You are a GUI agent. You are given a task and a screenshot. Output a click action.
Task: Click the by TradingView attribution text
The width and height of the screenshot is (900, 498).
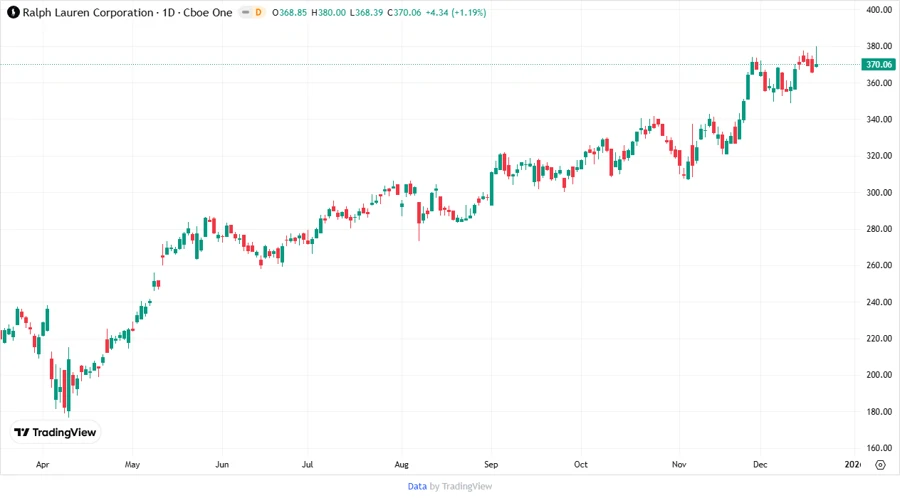pos(461,486)
